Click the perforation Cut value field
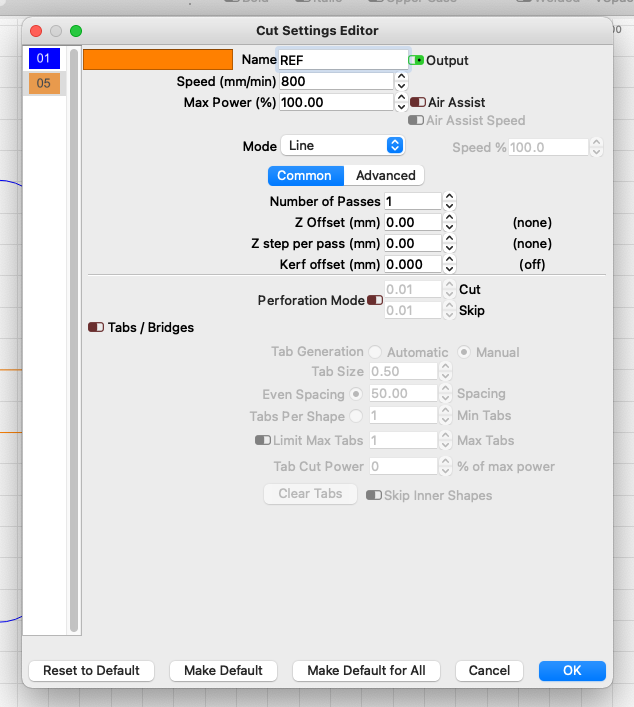Image resolution: width=634 pixels, height=707 pixels. [413, 289]
